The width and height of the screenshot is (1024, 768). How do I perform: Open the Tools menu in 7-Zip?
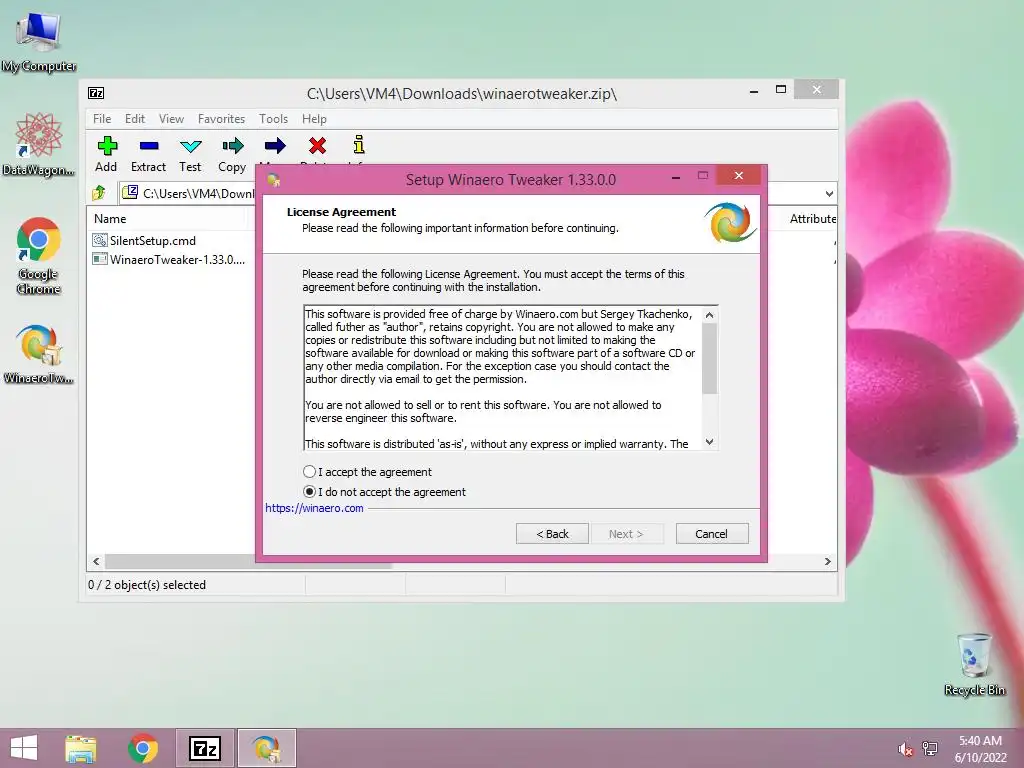[x=273, y=119]
